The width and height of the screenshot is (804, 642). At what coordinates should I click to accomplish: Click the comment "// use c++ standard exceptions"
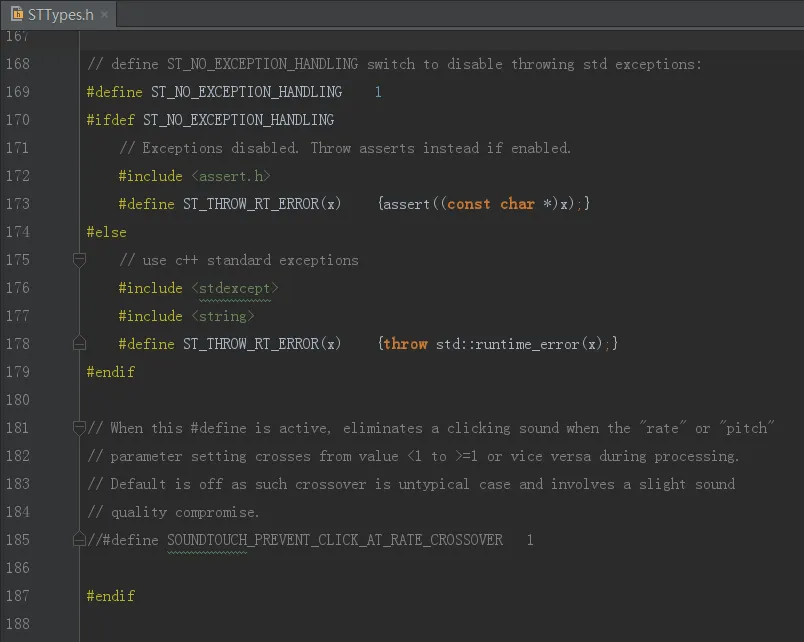coord(239,260)
